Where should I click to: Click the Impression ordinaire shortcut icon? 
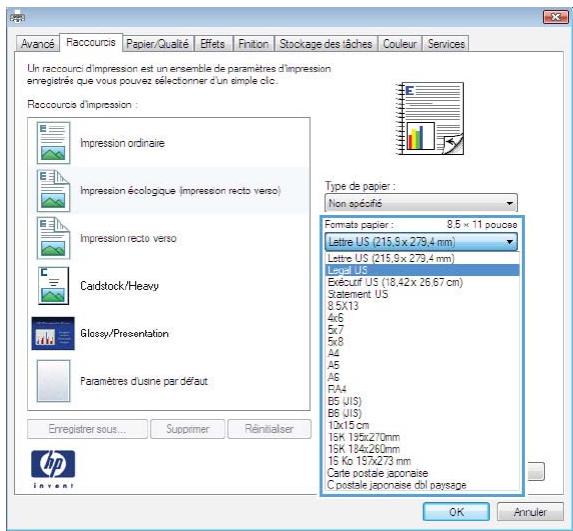pos(53,143)
